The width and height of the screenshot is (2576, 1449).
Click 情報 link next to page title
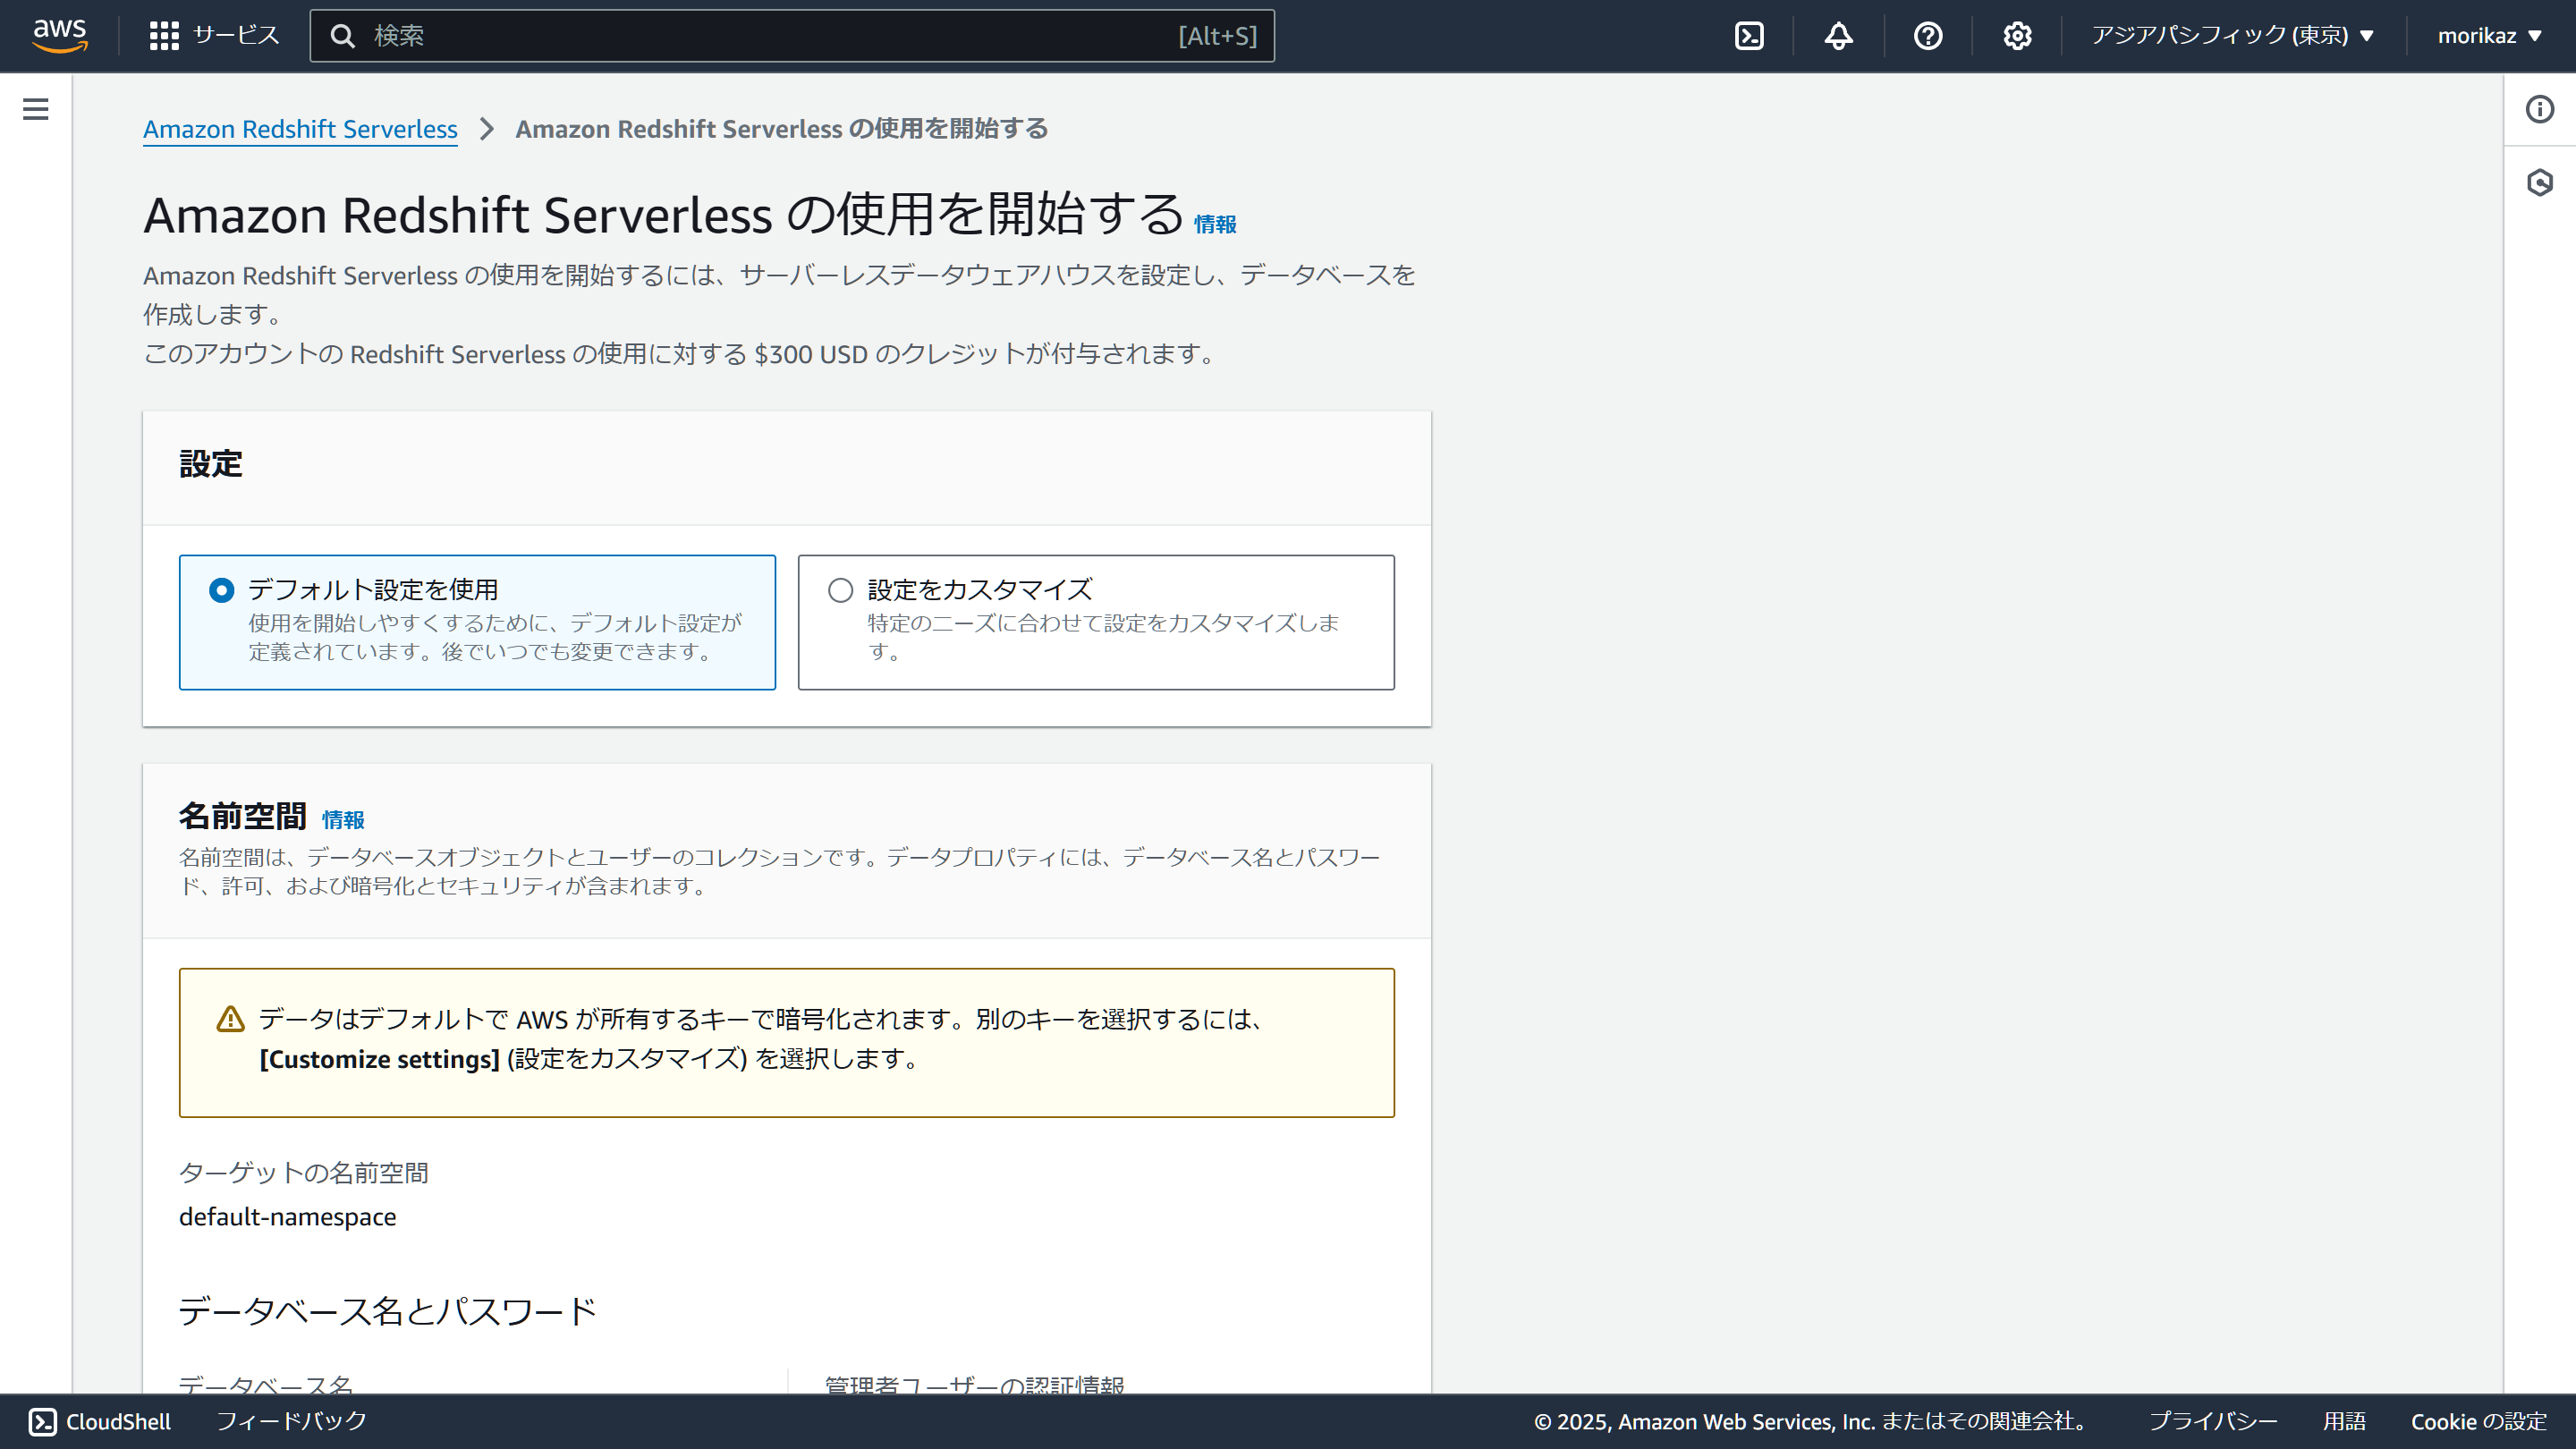pos(1215,225)
